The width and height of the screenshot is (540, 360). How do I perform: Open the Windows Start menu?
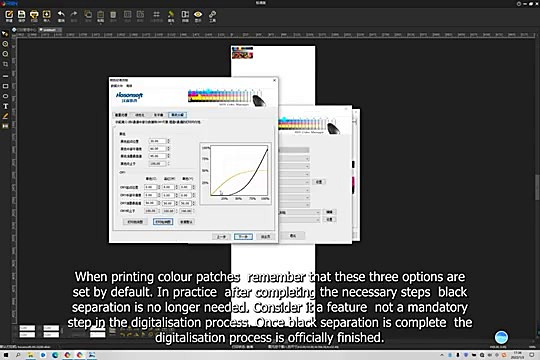6,355
